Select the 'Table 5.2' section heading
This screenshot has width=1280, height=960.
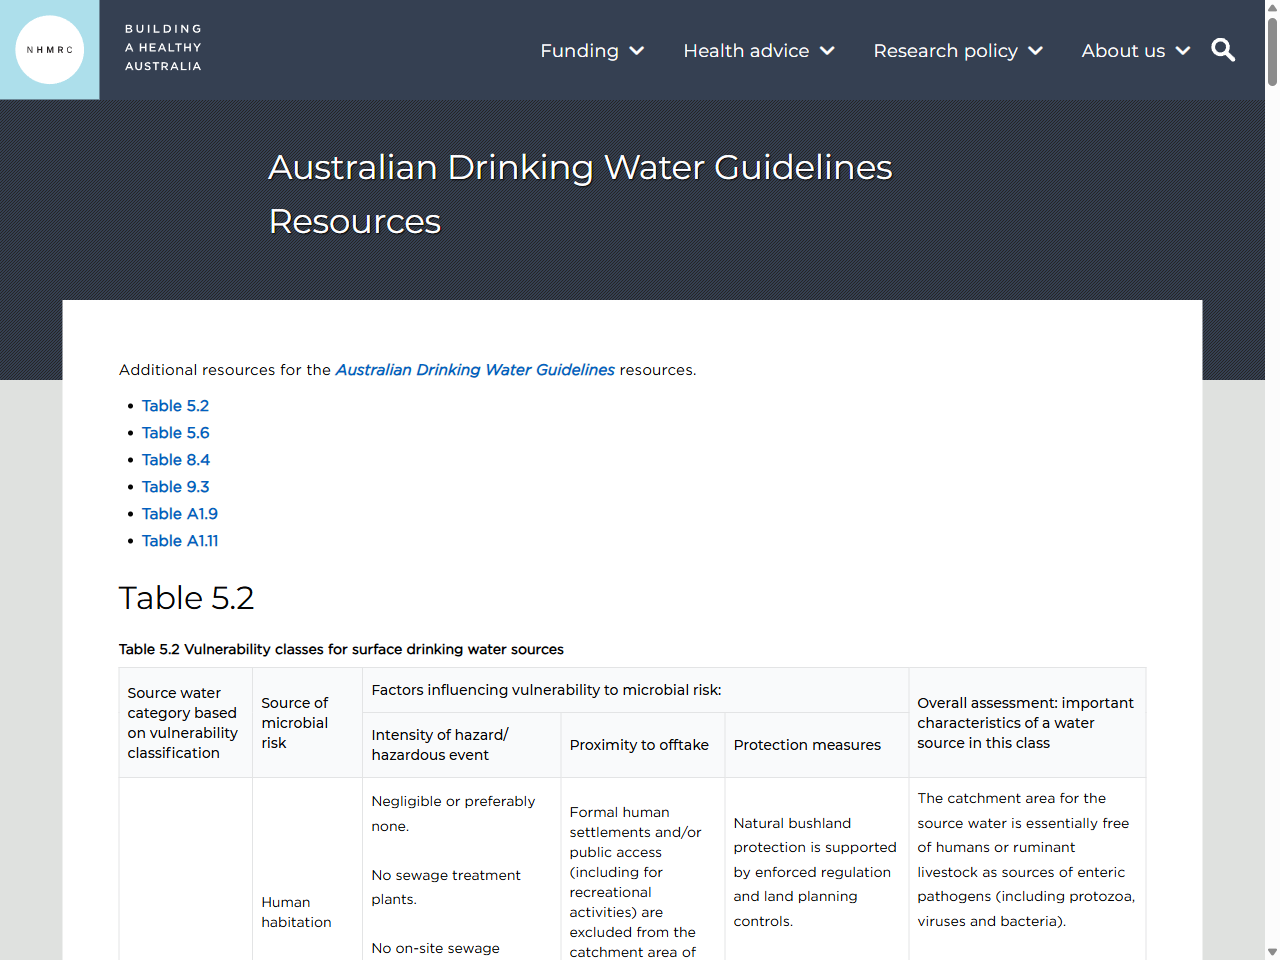pyautogui.click(x=186, y=598)
